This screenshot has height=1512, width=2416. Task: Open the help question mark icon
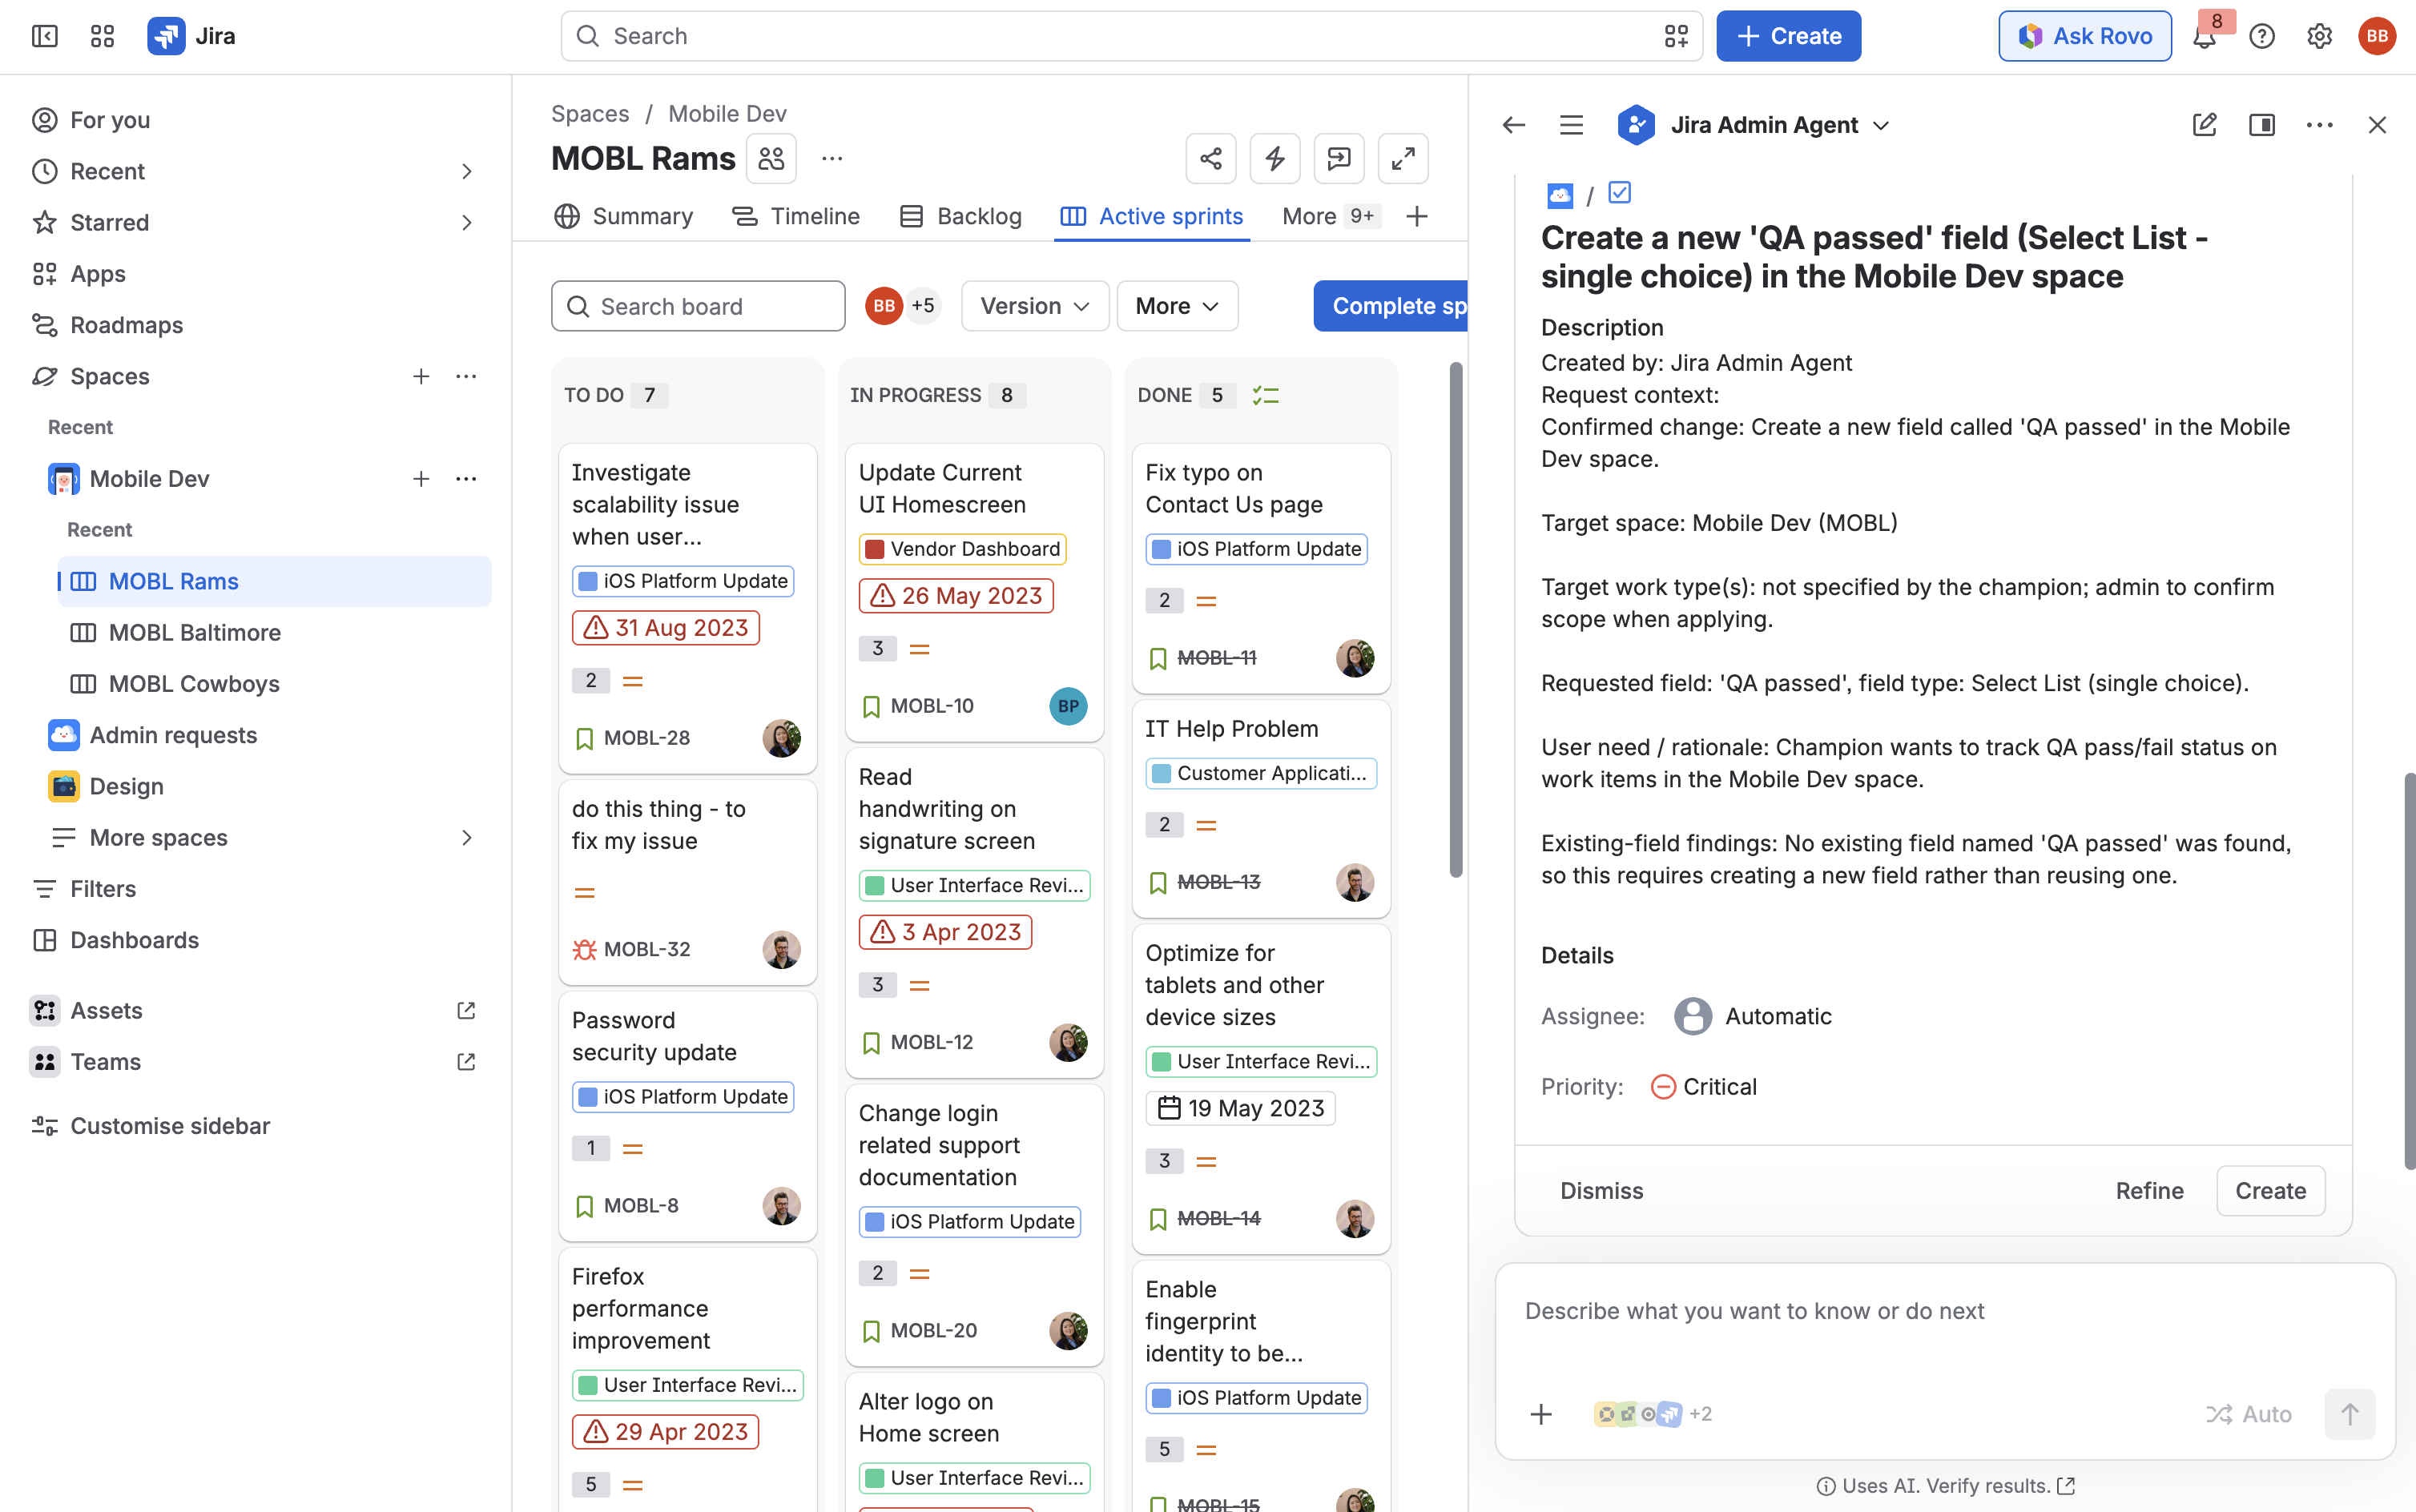[2261, 36]
